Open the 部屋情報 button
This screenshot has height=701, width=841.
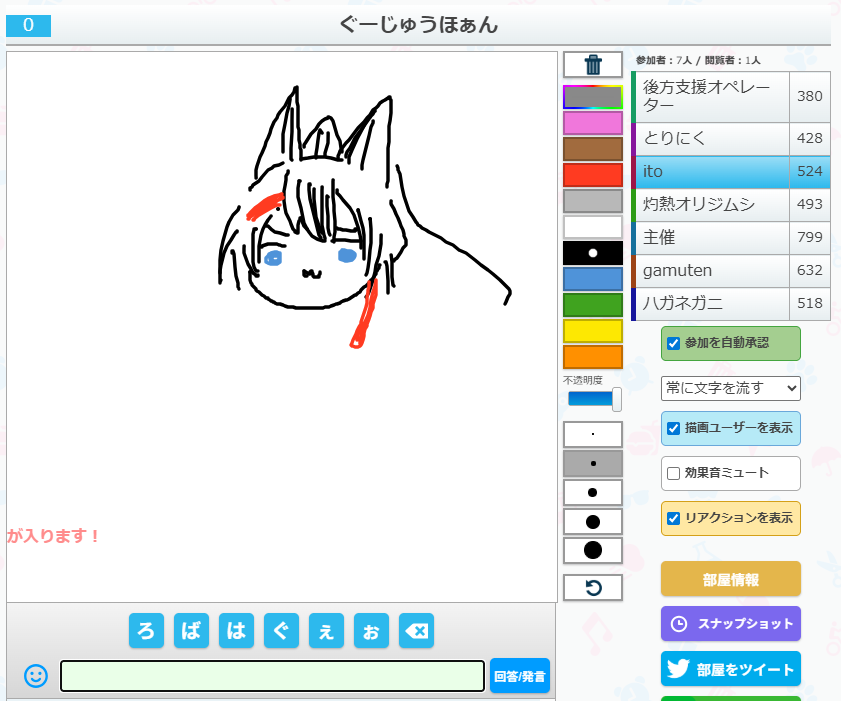(x=730, y=579)
